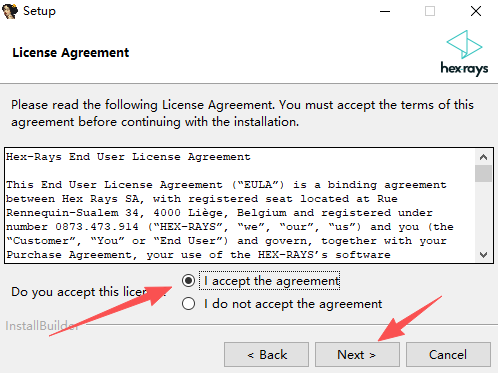The width and height of the screenshot is (498, 373).
Task: Minimize the Setup window
Action: (x=385, y=11)
